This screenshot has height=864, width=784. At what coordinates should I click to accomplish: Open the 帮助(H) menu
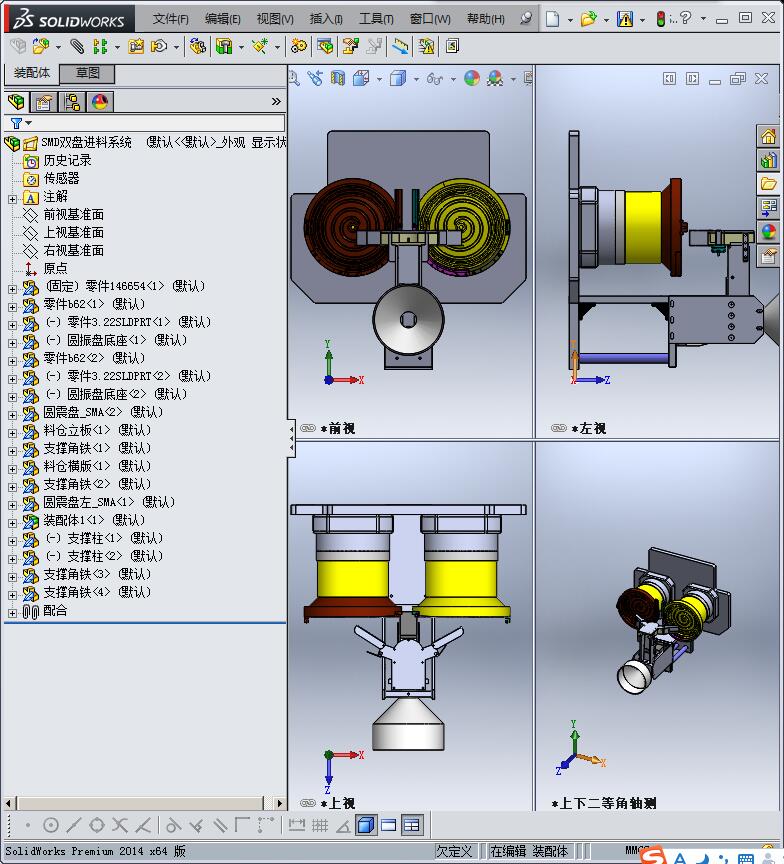[485, 19]
